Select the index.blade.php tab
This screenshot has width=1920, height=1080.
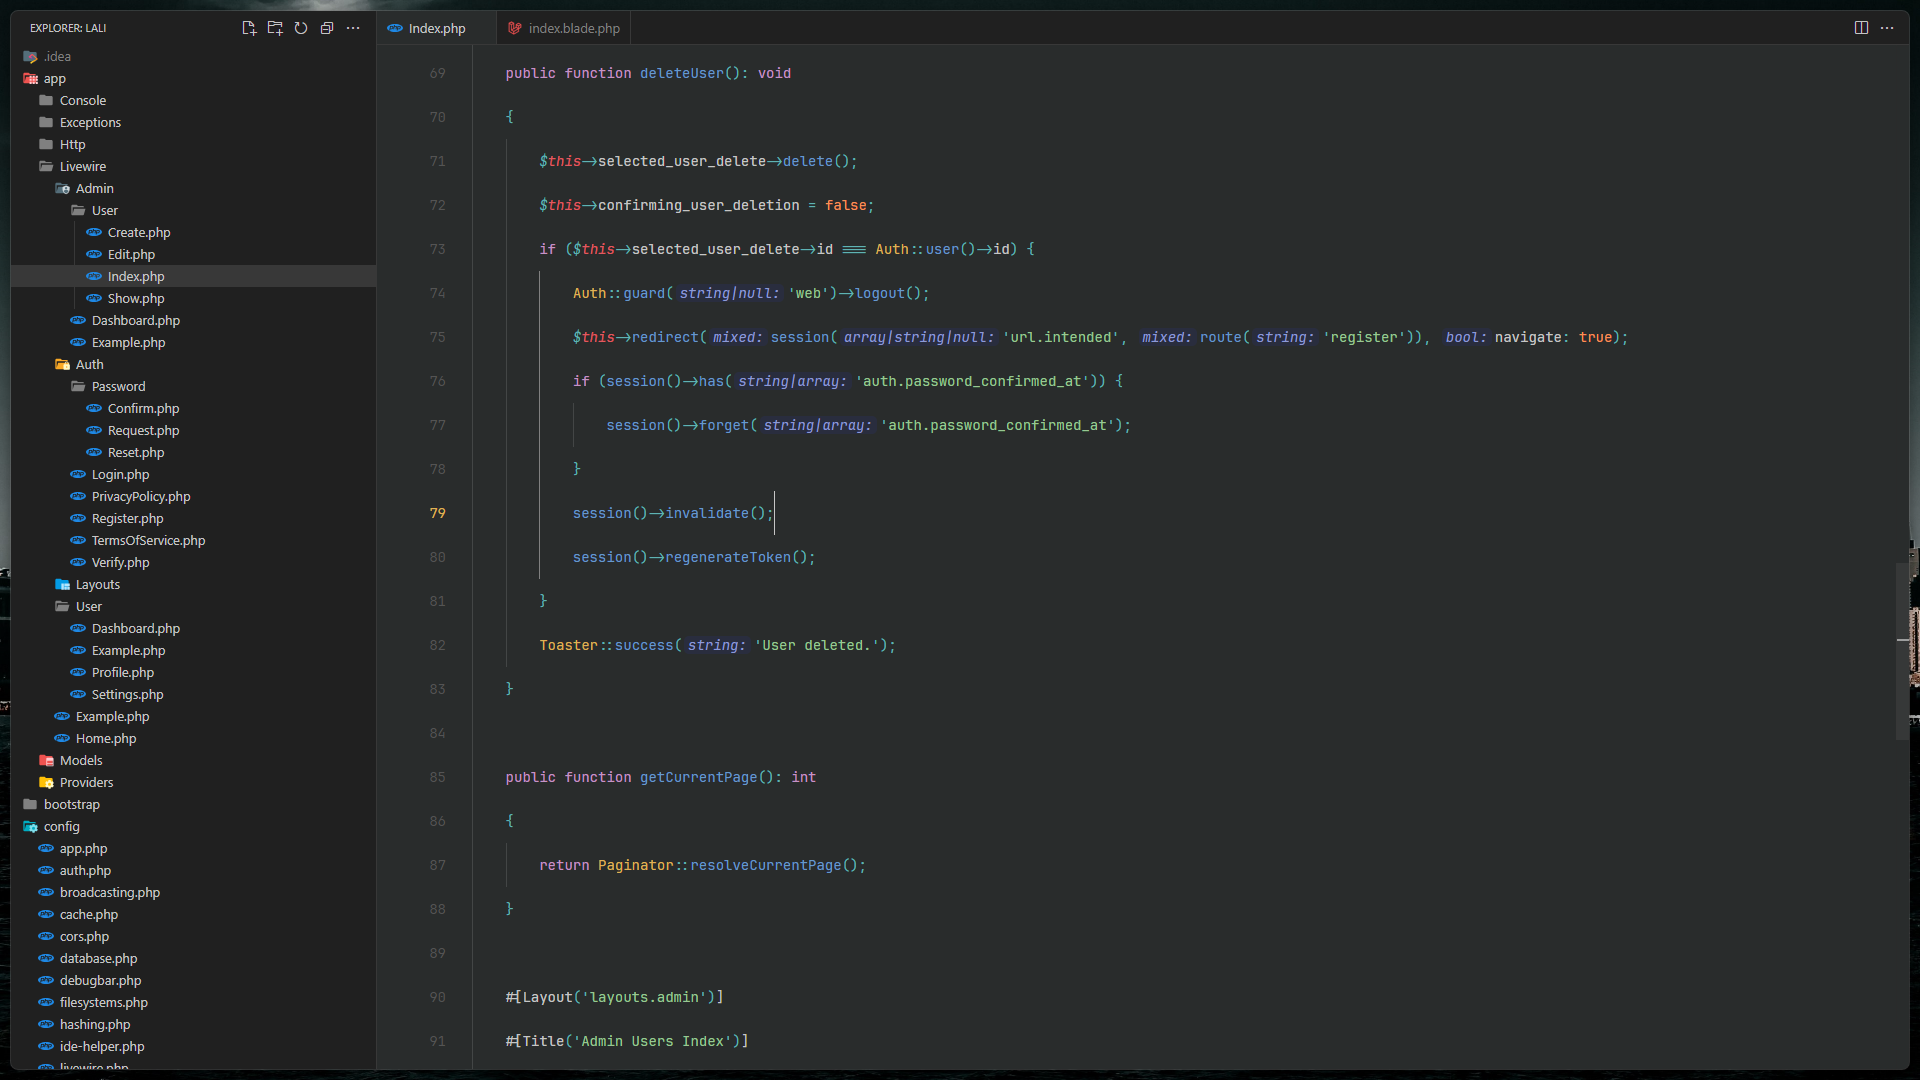[x=564, y=28]
